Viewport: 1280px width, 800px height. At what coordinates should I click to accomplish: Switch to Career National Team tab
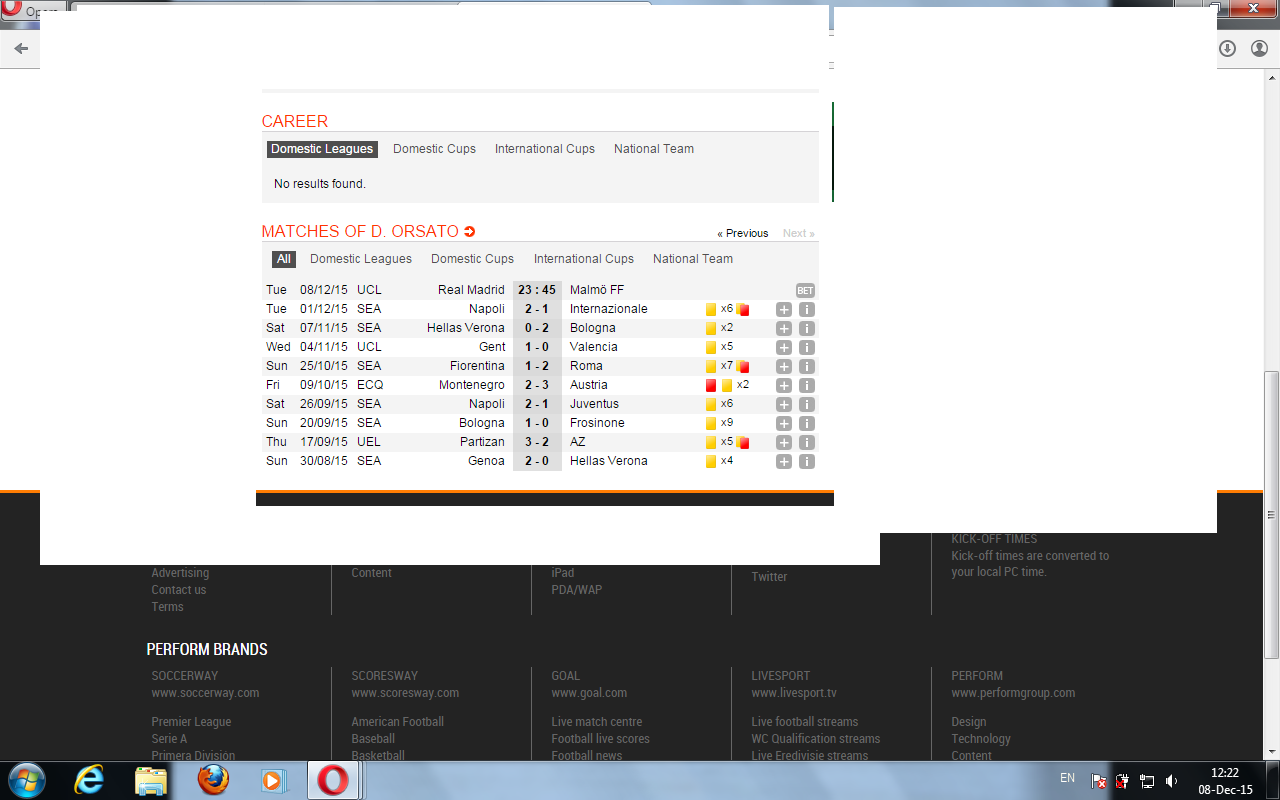[x=654, y=149]
